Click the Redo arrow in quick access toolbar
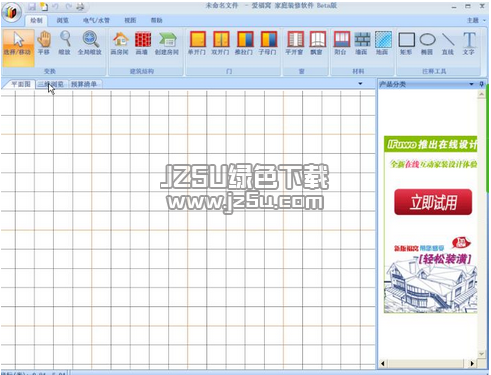This screenshot has width=491, height=375. 68,6
